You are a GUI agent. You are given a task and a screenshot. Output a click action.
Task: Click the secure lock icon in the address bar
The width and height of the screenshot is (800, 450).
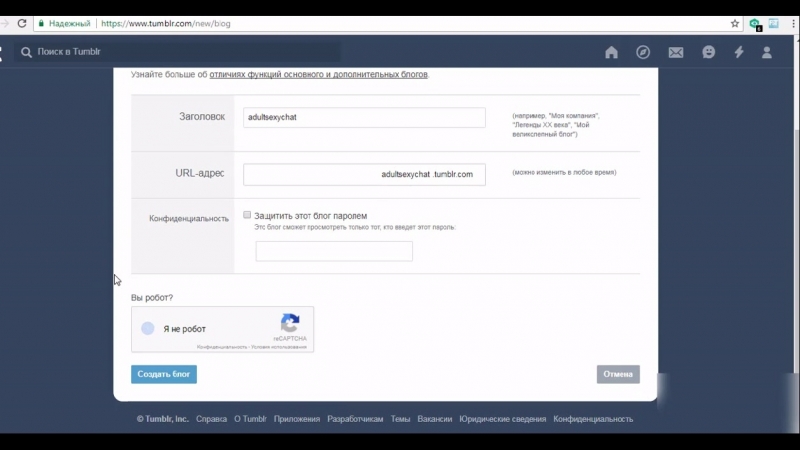pos(41,23)
